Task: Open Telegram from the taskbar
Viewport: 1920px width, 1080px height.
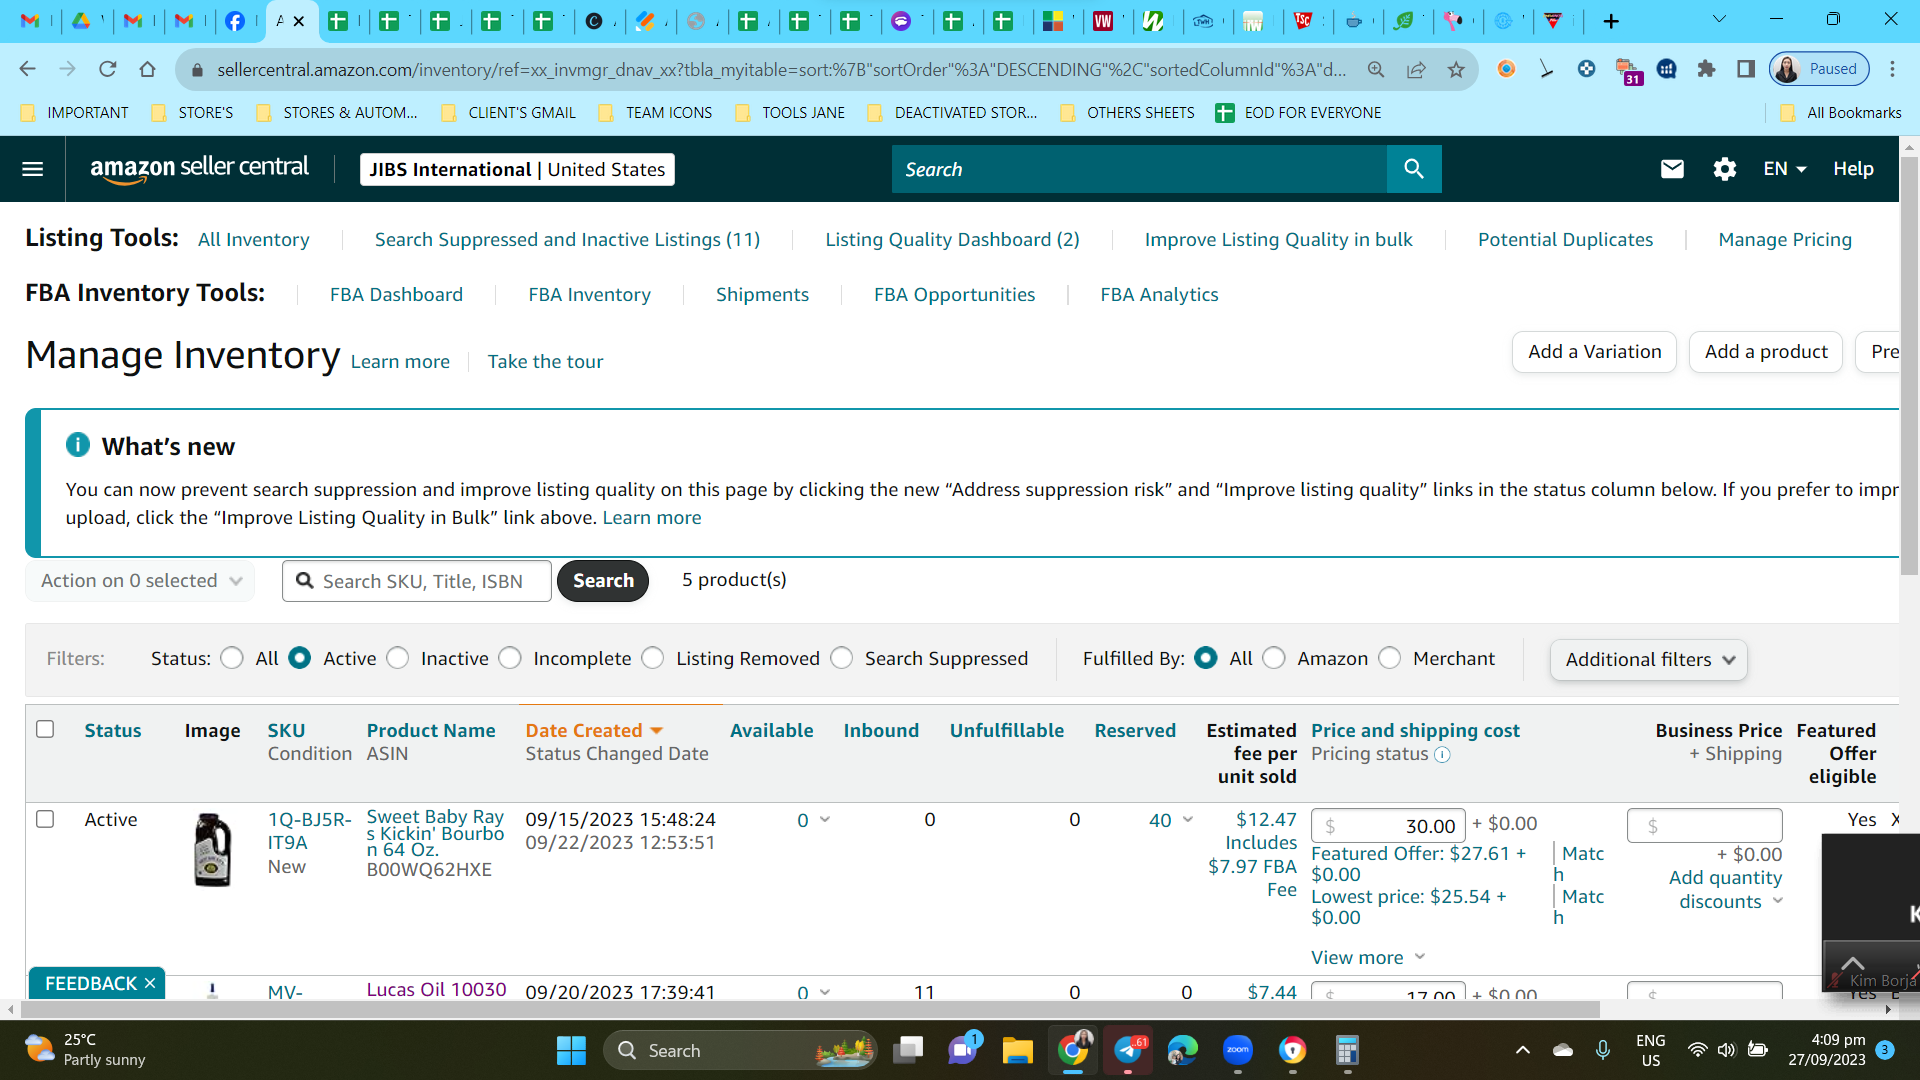Action: (x=1128, y=1050)
